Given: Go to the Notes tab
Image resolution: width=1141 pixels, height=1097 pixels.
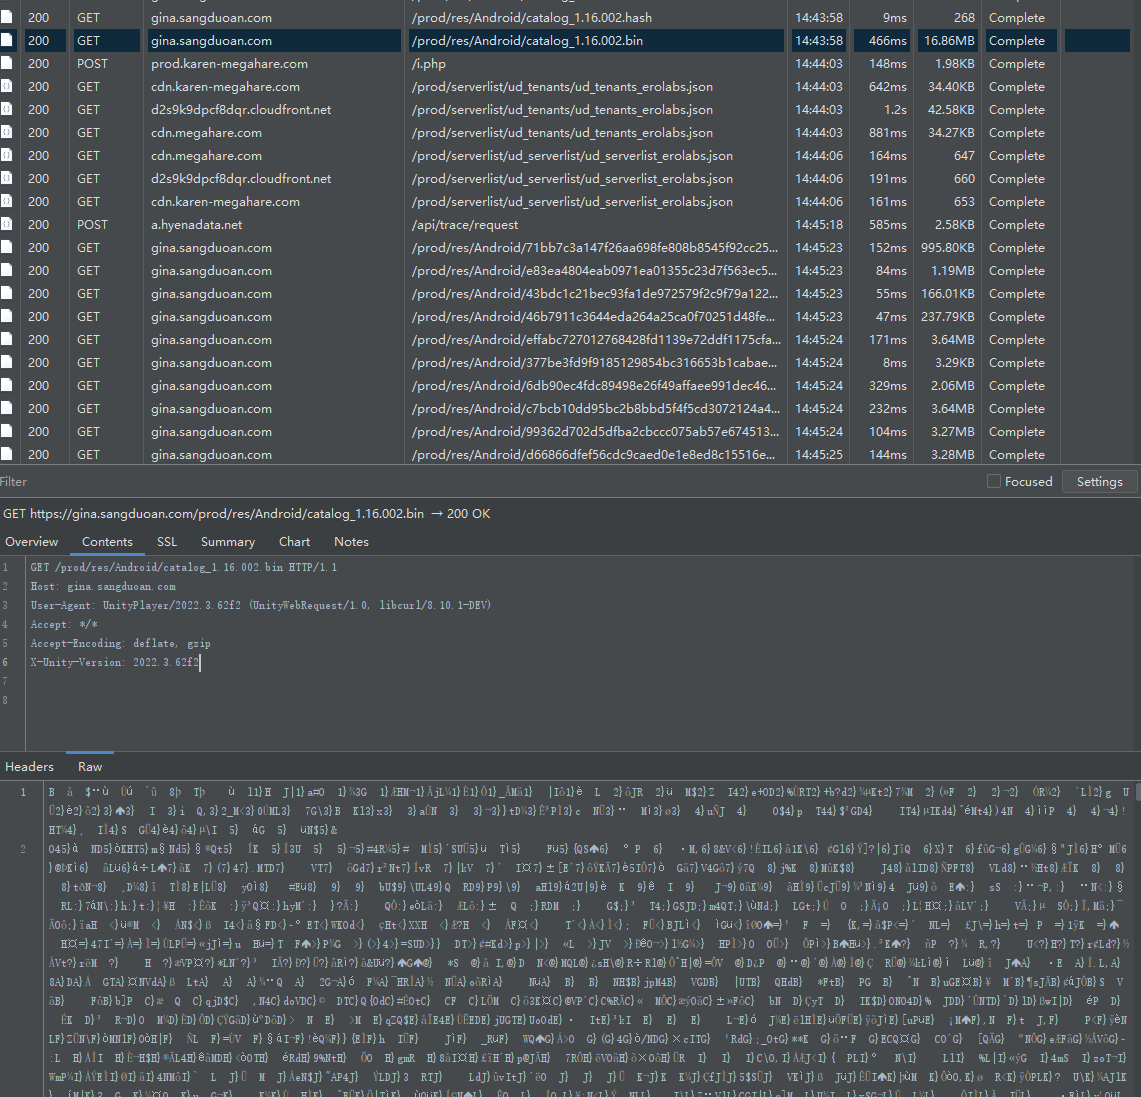Looking at the screenshot, I should [x=351, y=542].
